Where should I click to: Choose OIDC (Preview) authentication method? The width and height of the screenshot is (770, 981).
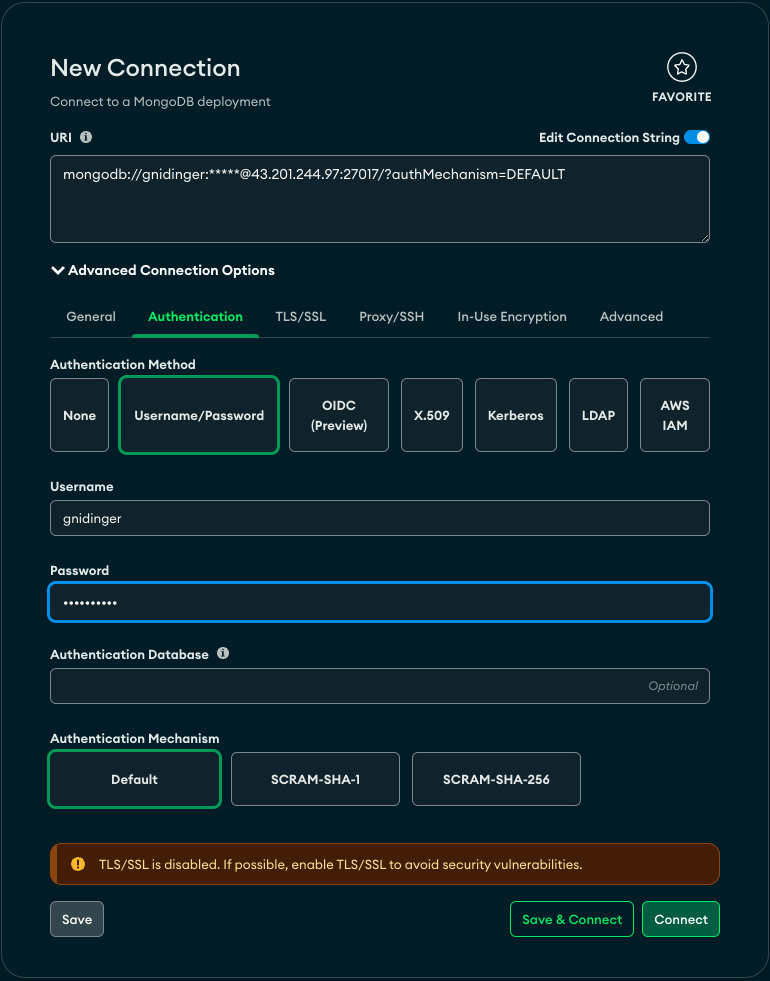(x=338, y=415)
